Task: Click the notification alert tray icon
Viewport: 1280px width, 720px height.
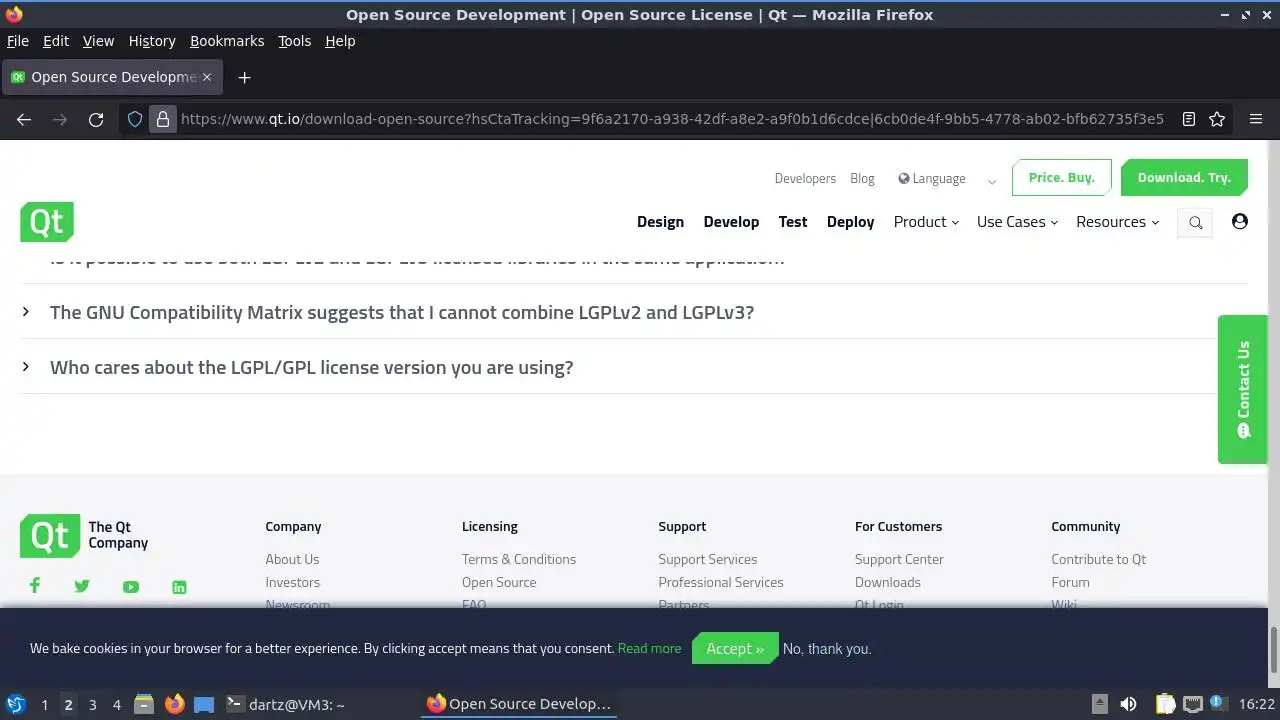Action: (x=1218, y=703)
